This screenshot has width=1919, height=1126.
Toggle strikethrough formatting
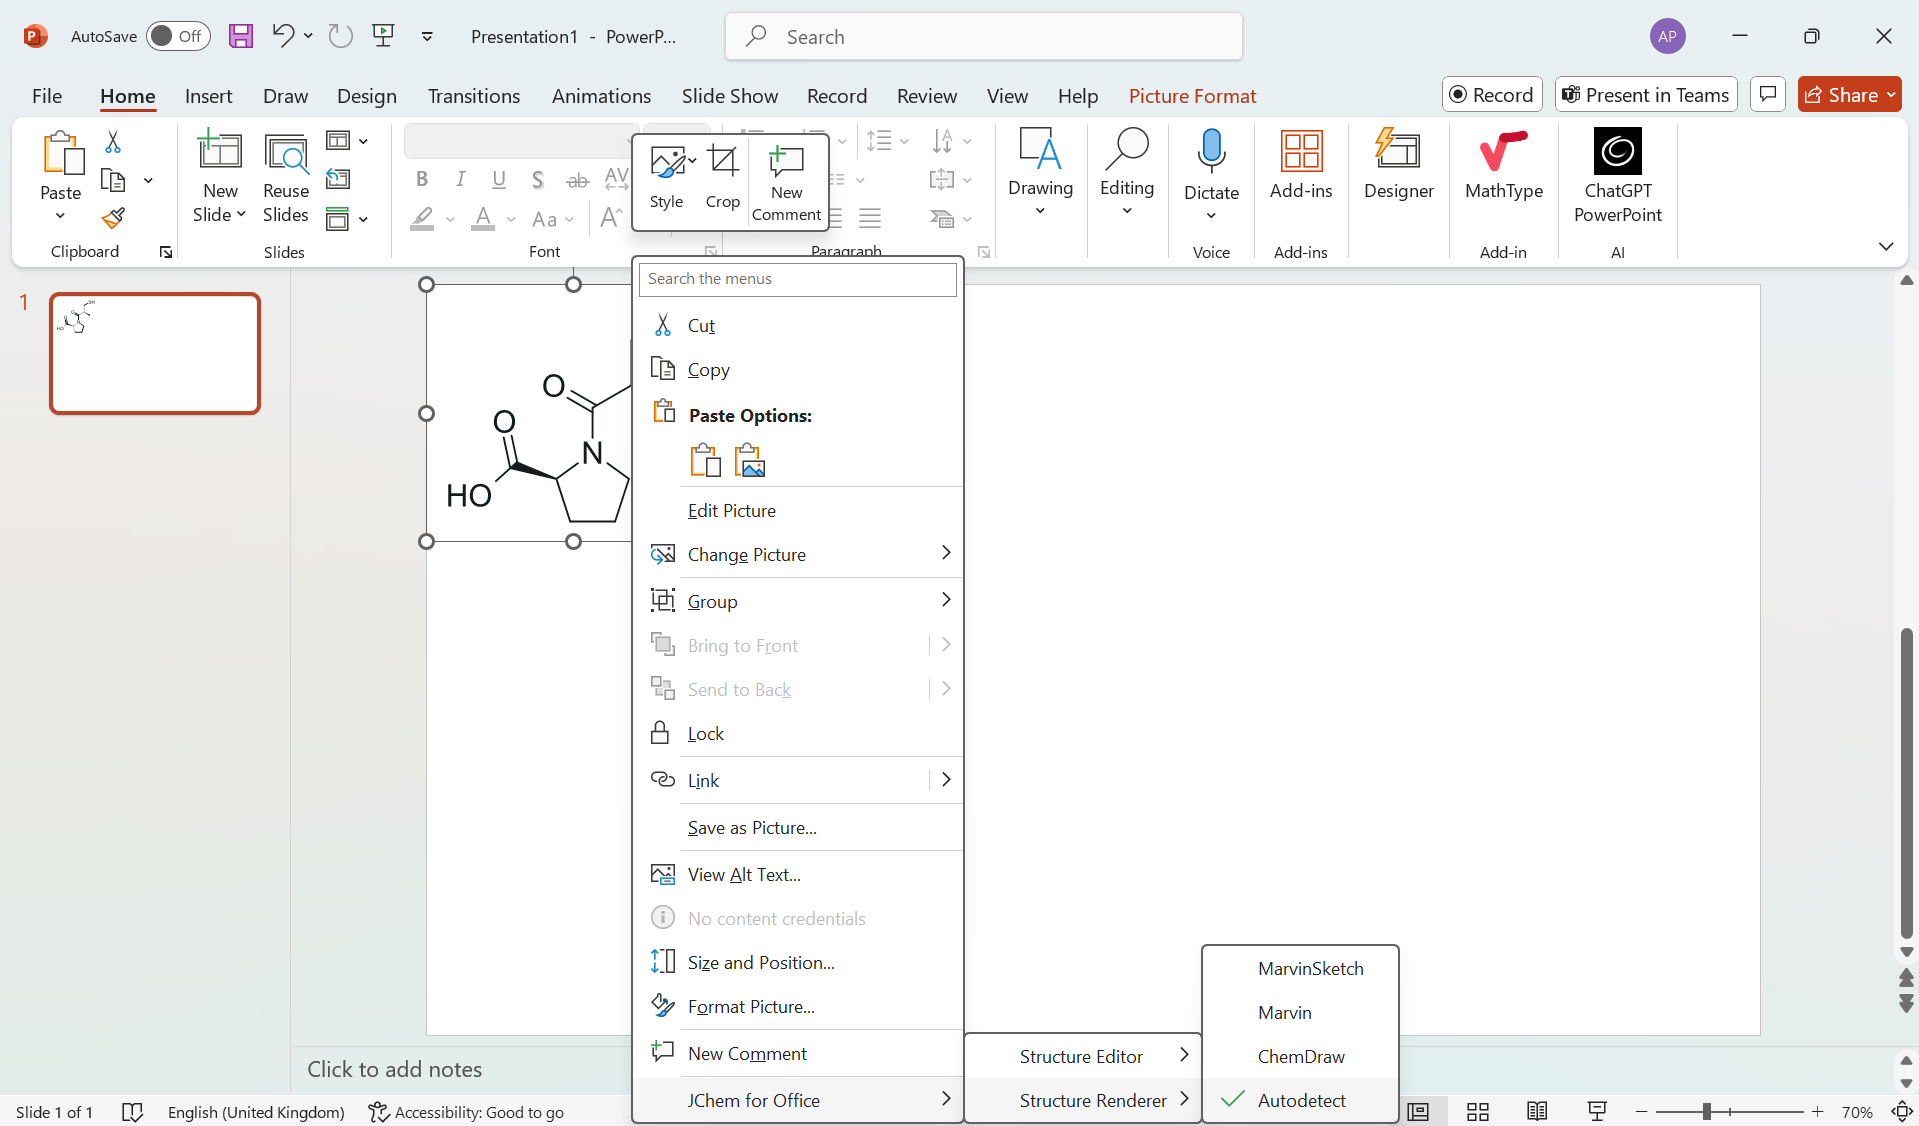coord(577,179)
